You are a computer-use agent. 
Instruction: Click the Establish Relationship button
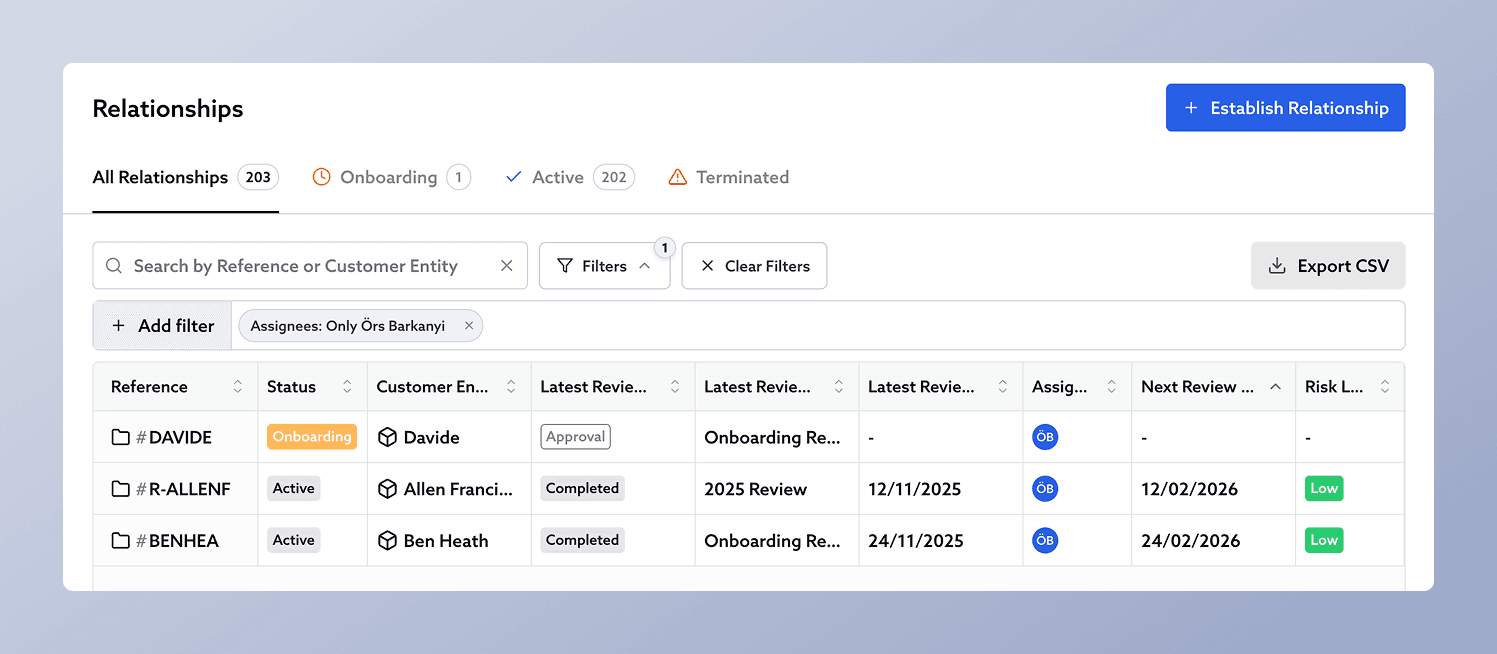1285,107
